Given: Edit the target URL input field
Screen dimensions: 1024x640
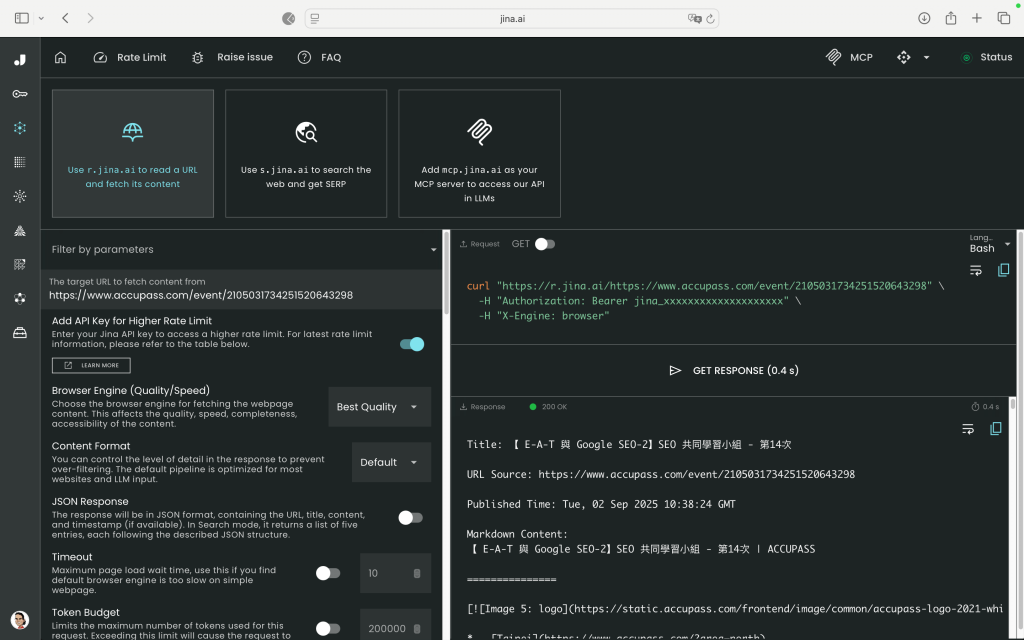Looking at the screenshot, I should [242, 289].
